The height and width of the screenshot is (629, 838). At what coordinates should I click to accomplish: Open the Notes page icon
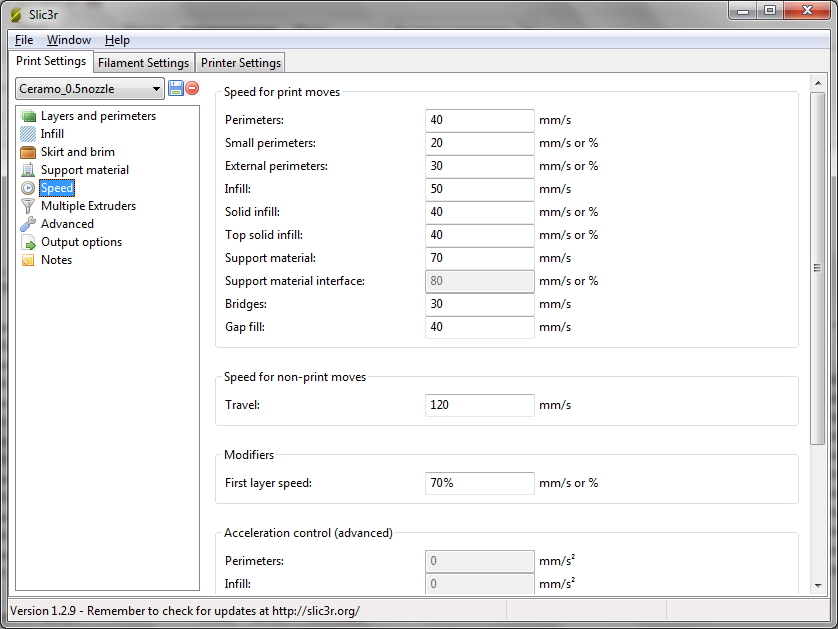click(x=28, y=260)
